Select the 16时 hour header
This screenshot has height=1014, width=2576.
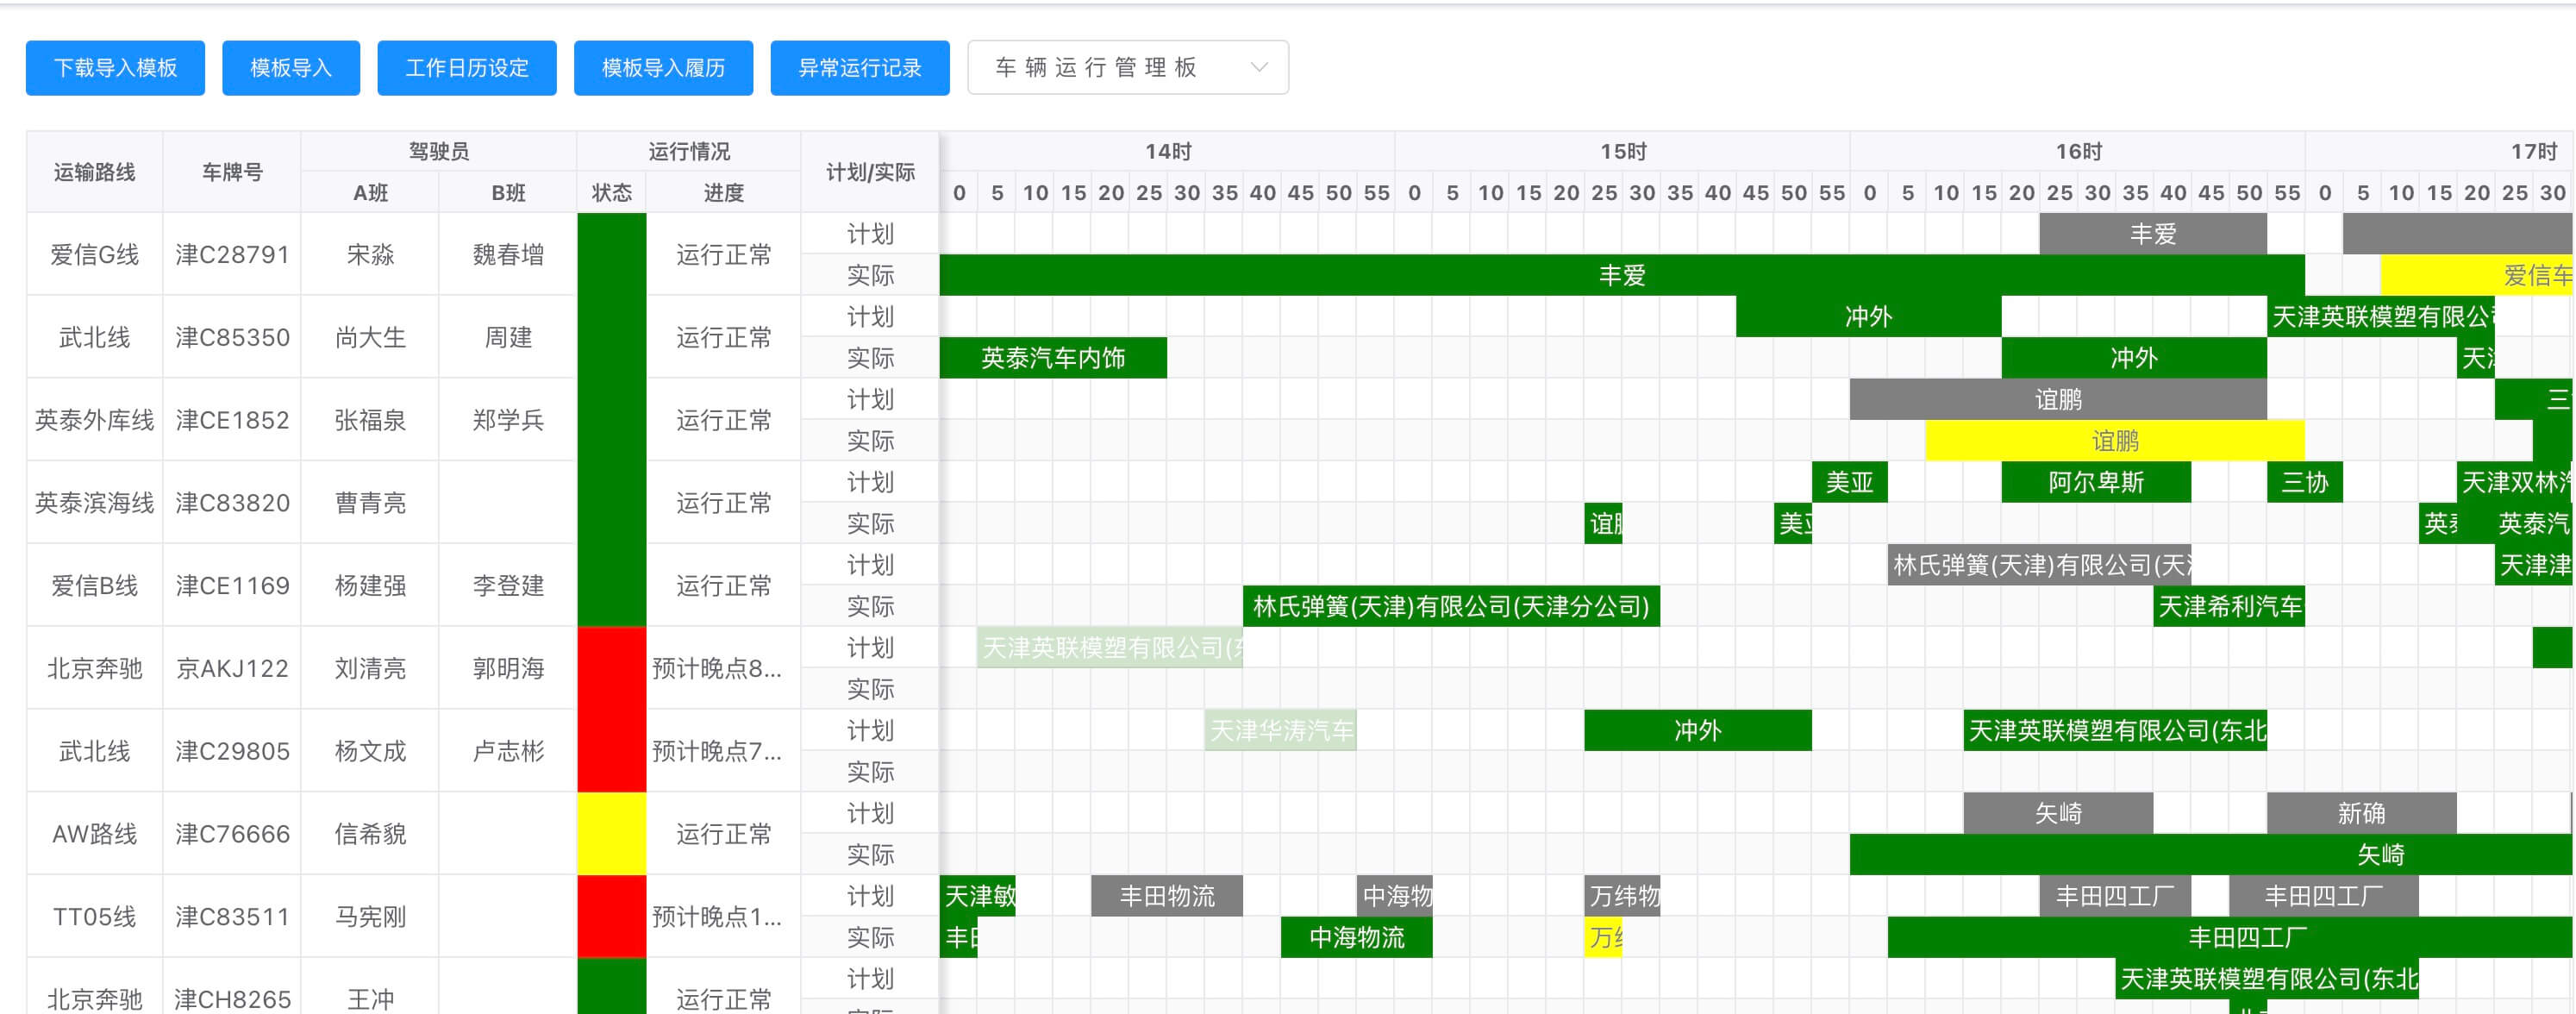2078,152
